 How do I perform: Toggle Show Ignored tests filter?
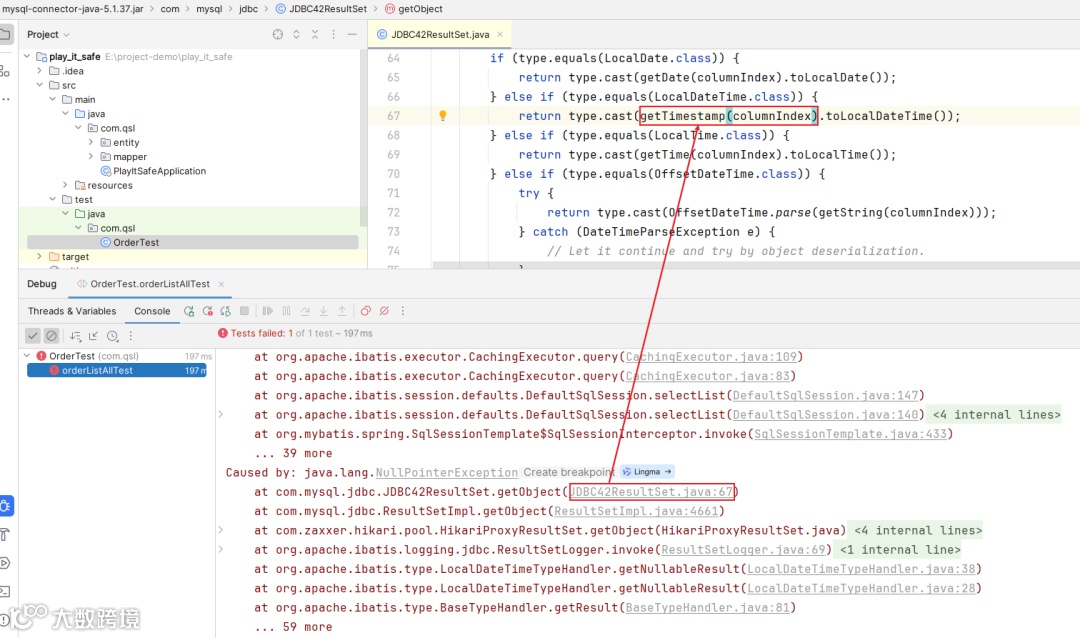pyautogui.click(x=51, y=336)
